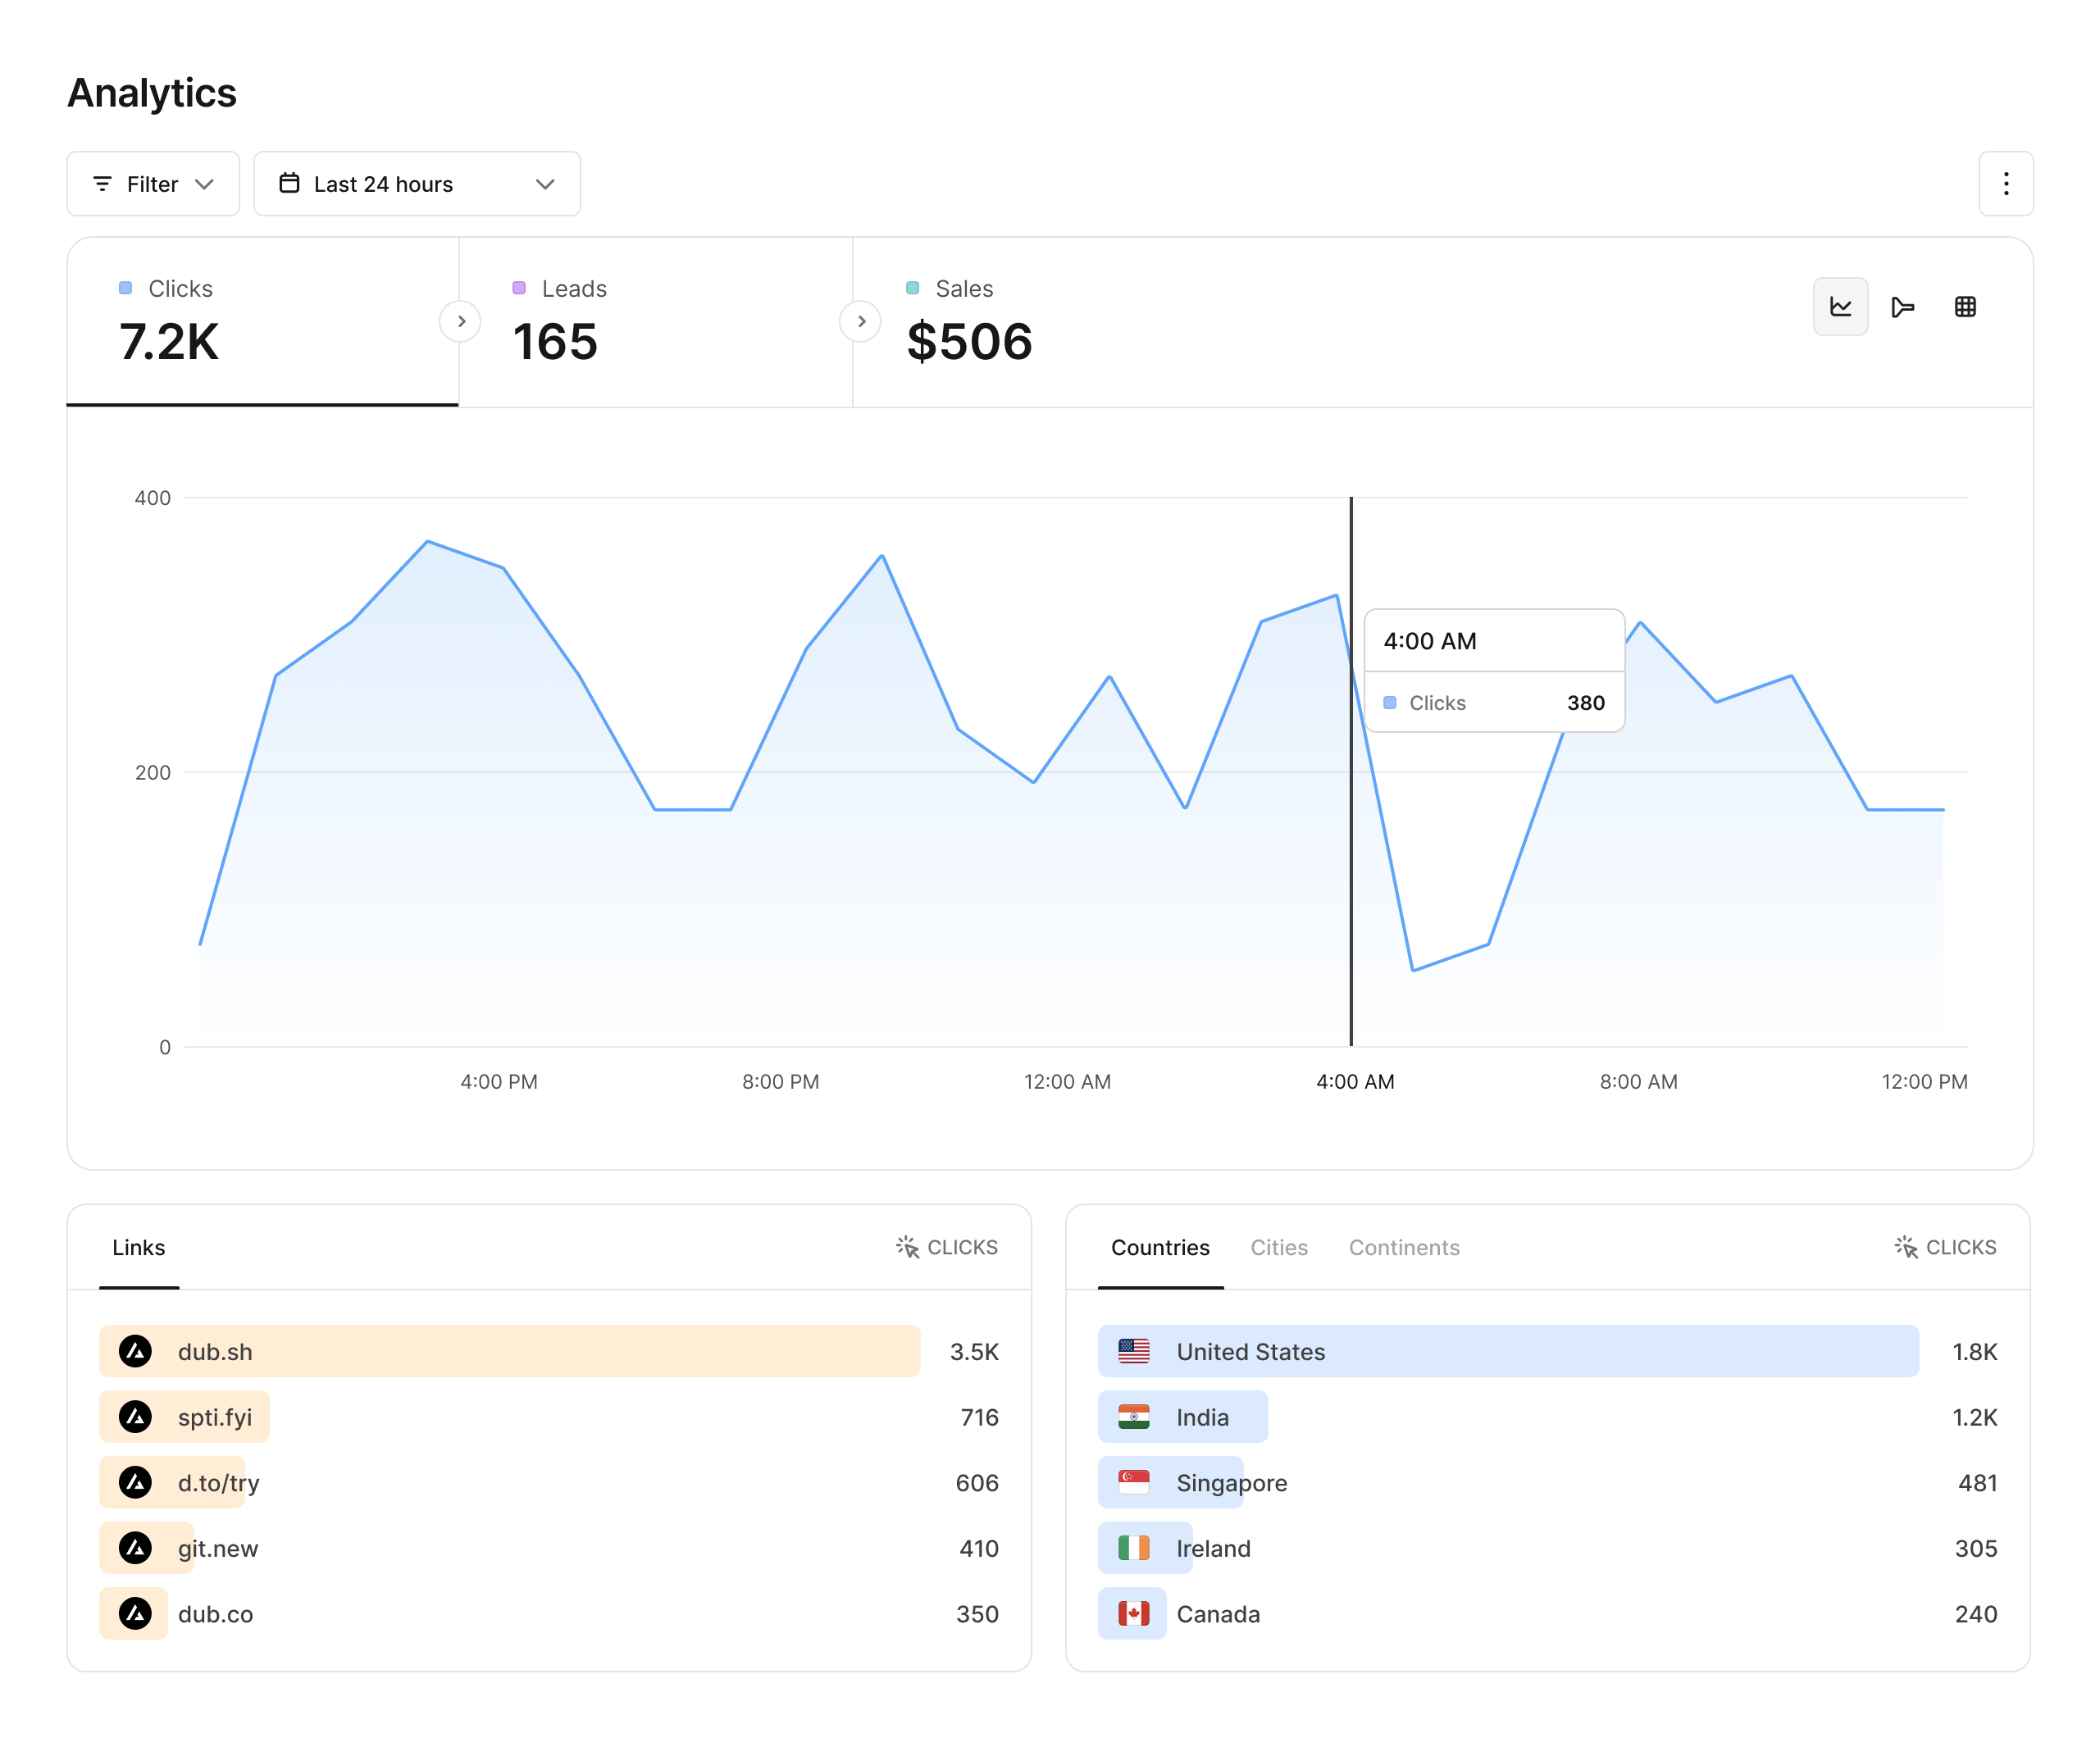Expand the chevron arrow next to Clicks metric

tap(460, 321)
